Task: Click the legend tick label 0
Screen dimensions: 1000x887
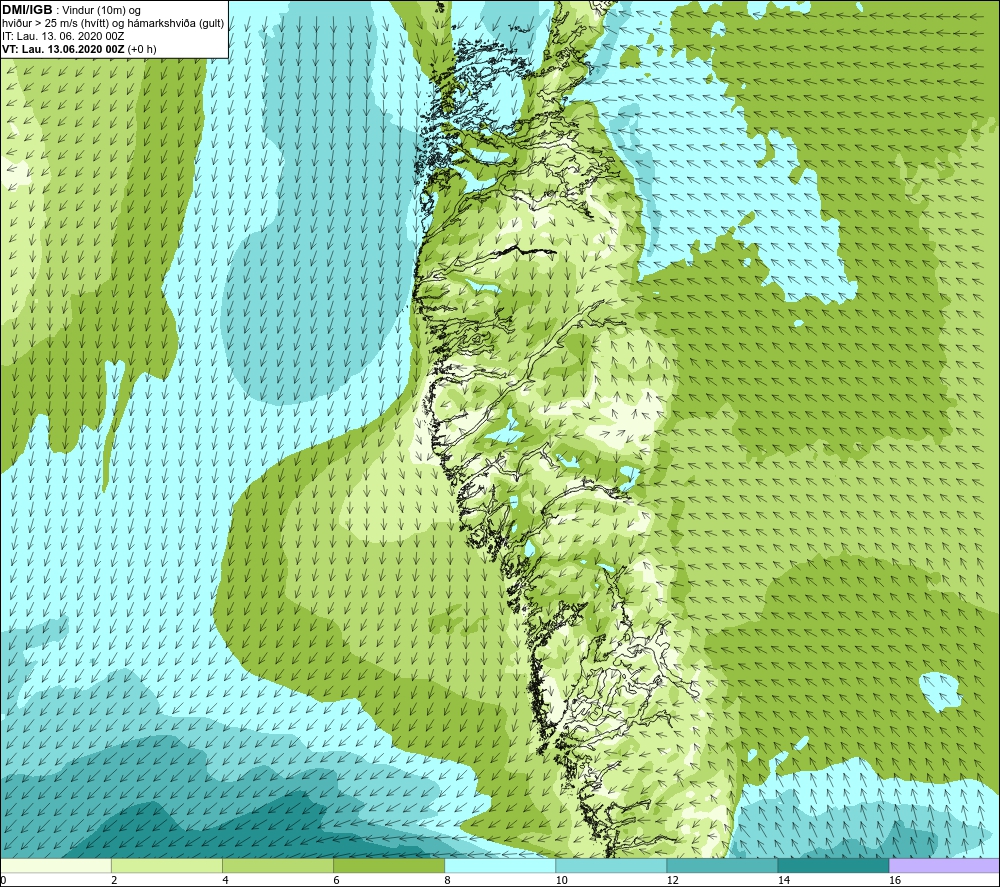Action: tap(3, 880)
